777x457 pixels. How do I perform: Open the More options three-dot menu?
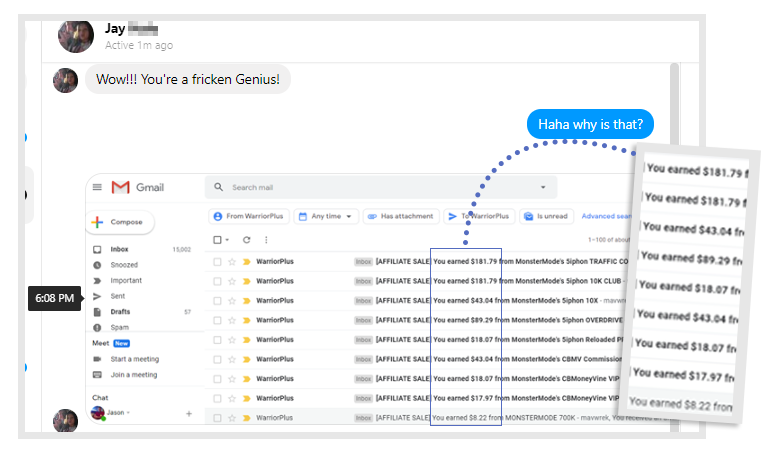pyautogui.click(x=266, y=240)
